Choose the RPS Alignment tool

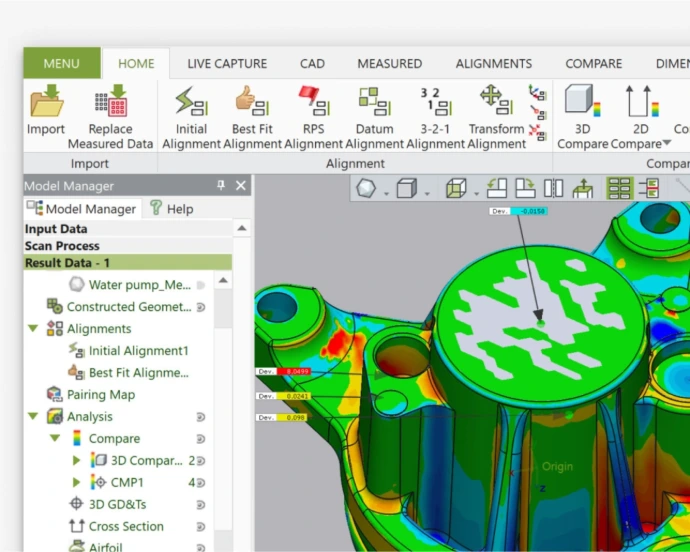[313, 102]
